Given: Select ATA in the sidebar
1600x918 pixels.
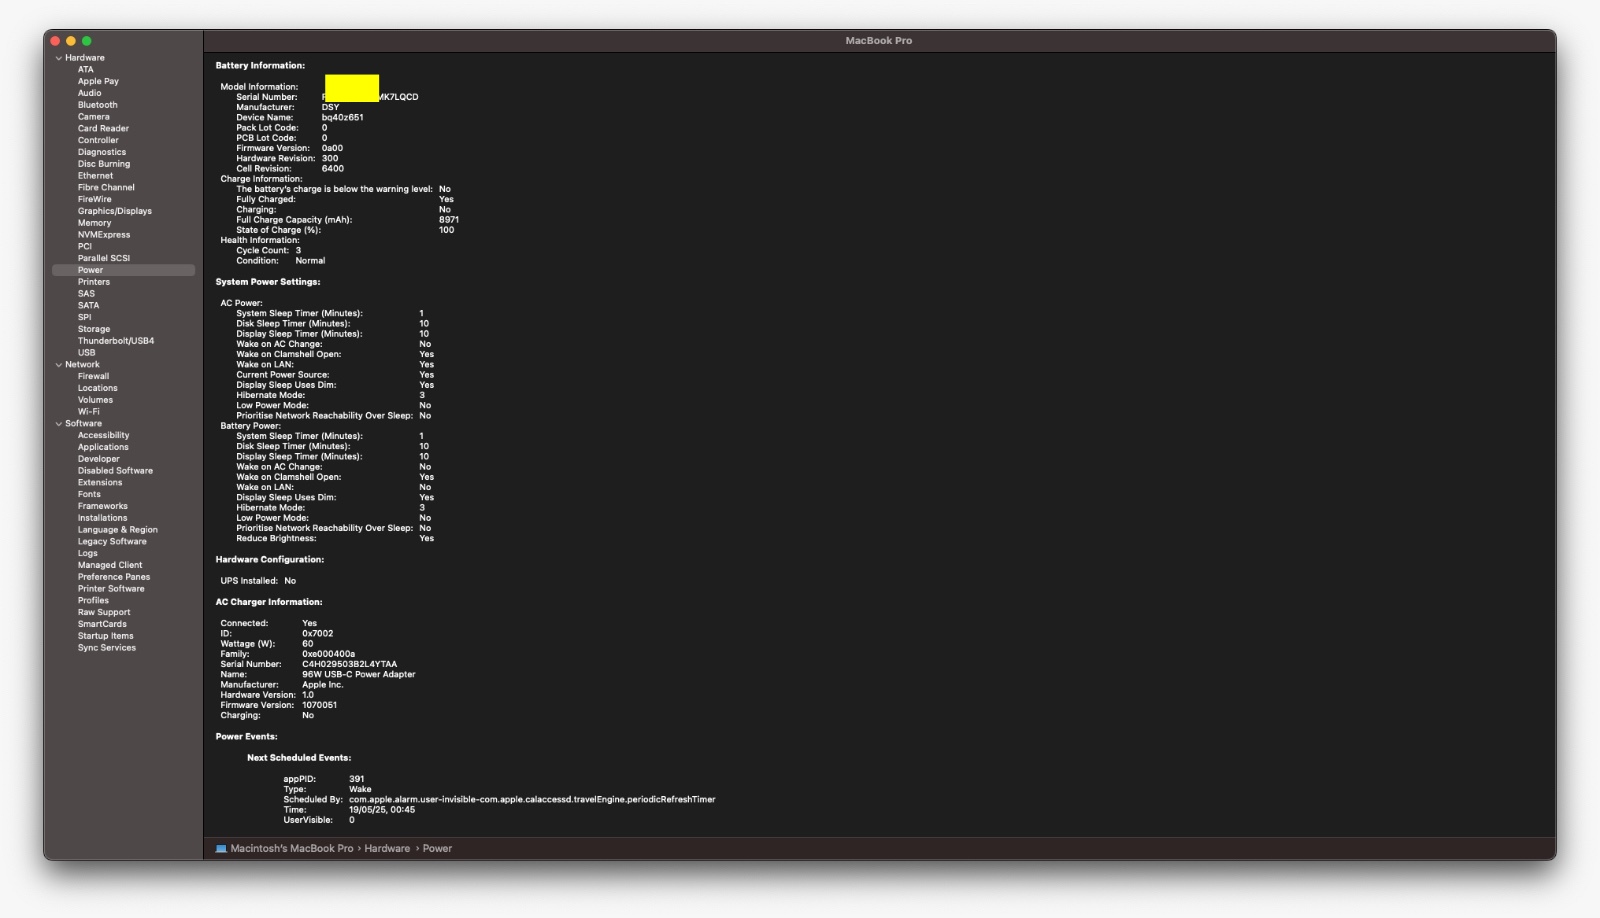Looking at the screenshot, I should [x=86, y=70].
